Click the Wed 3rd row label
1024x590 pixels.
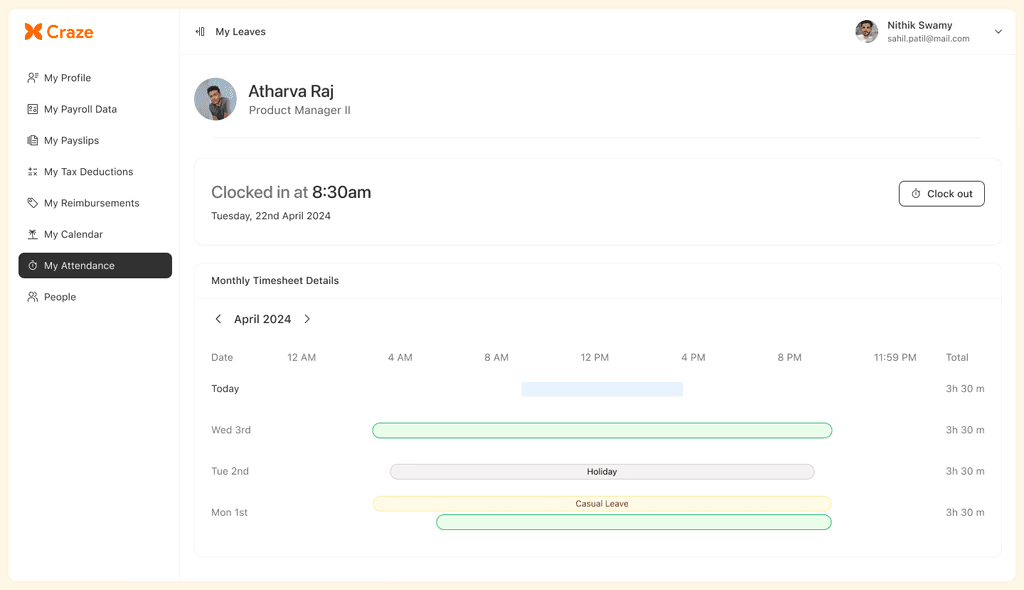[x=231, y=430]
